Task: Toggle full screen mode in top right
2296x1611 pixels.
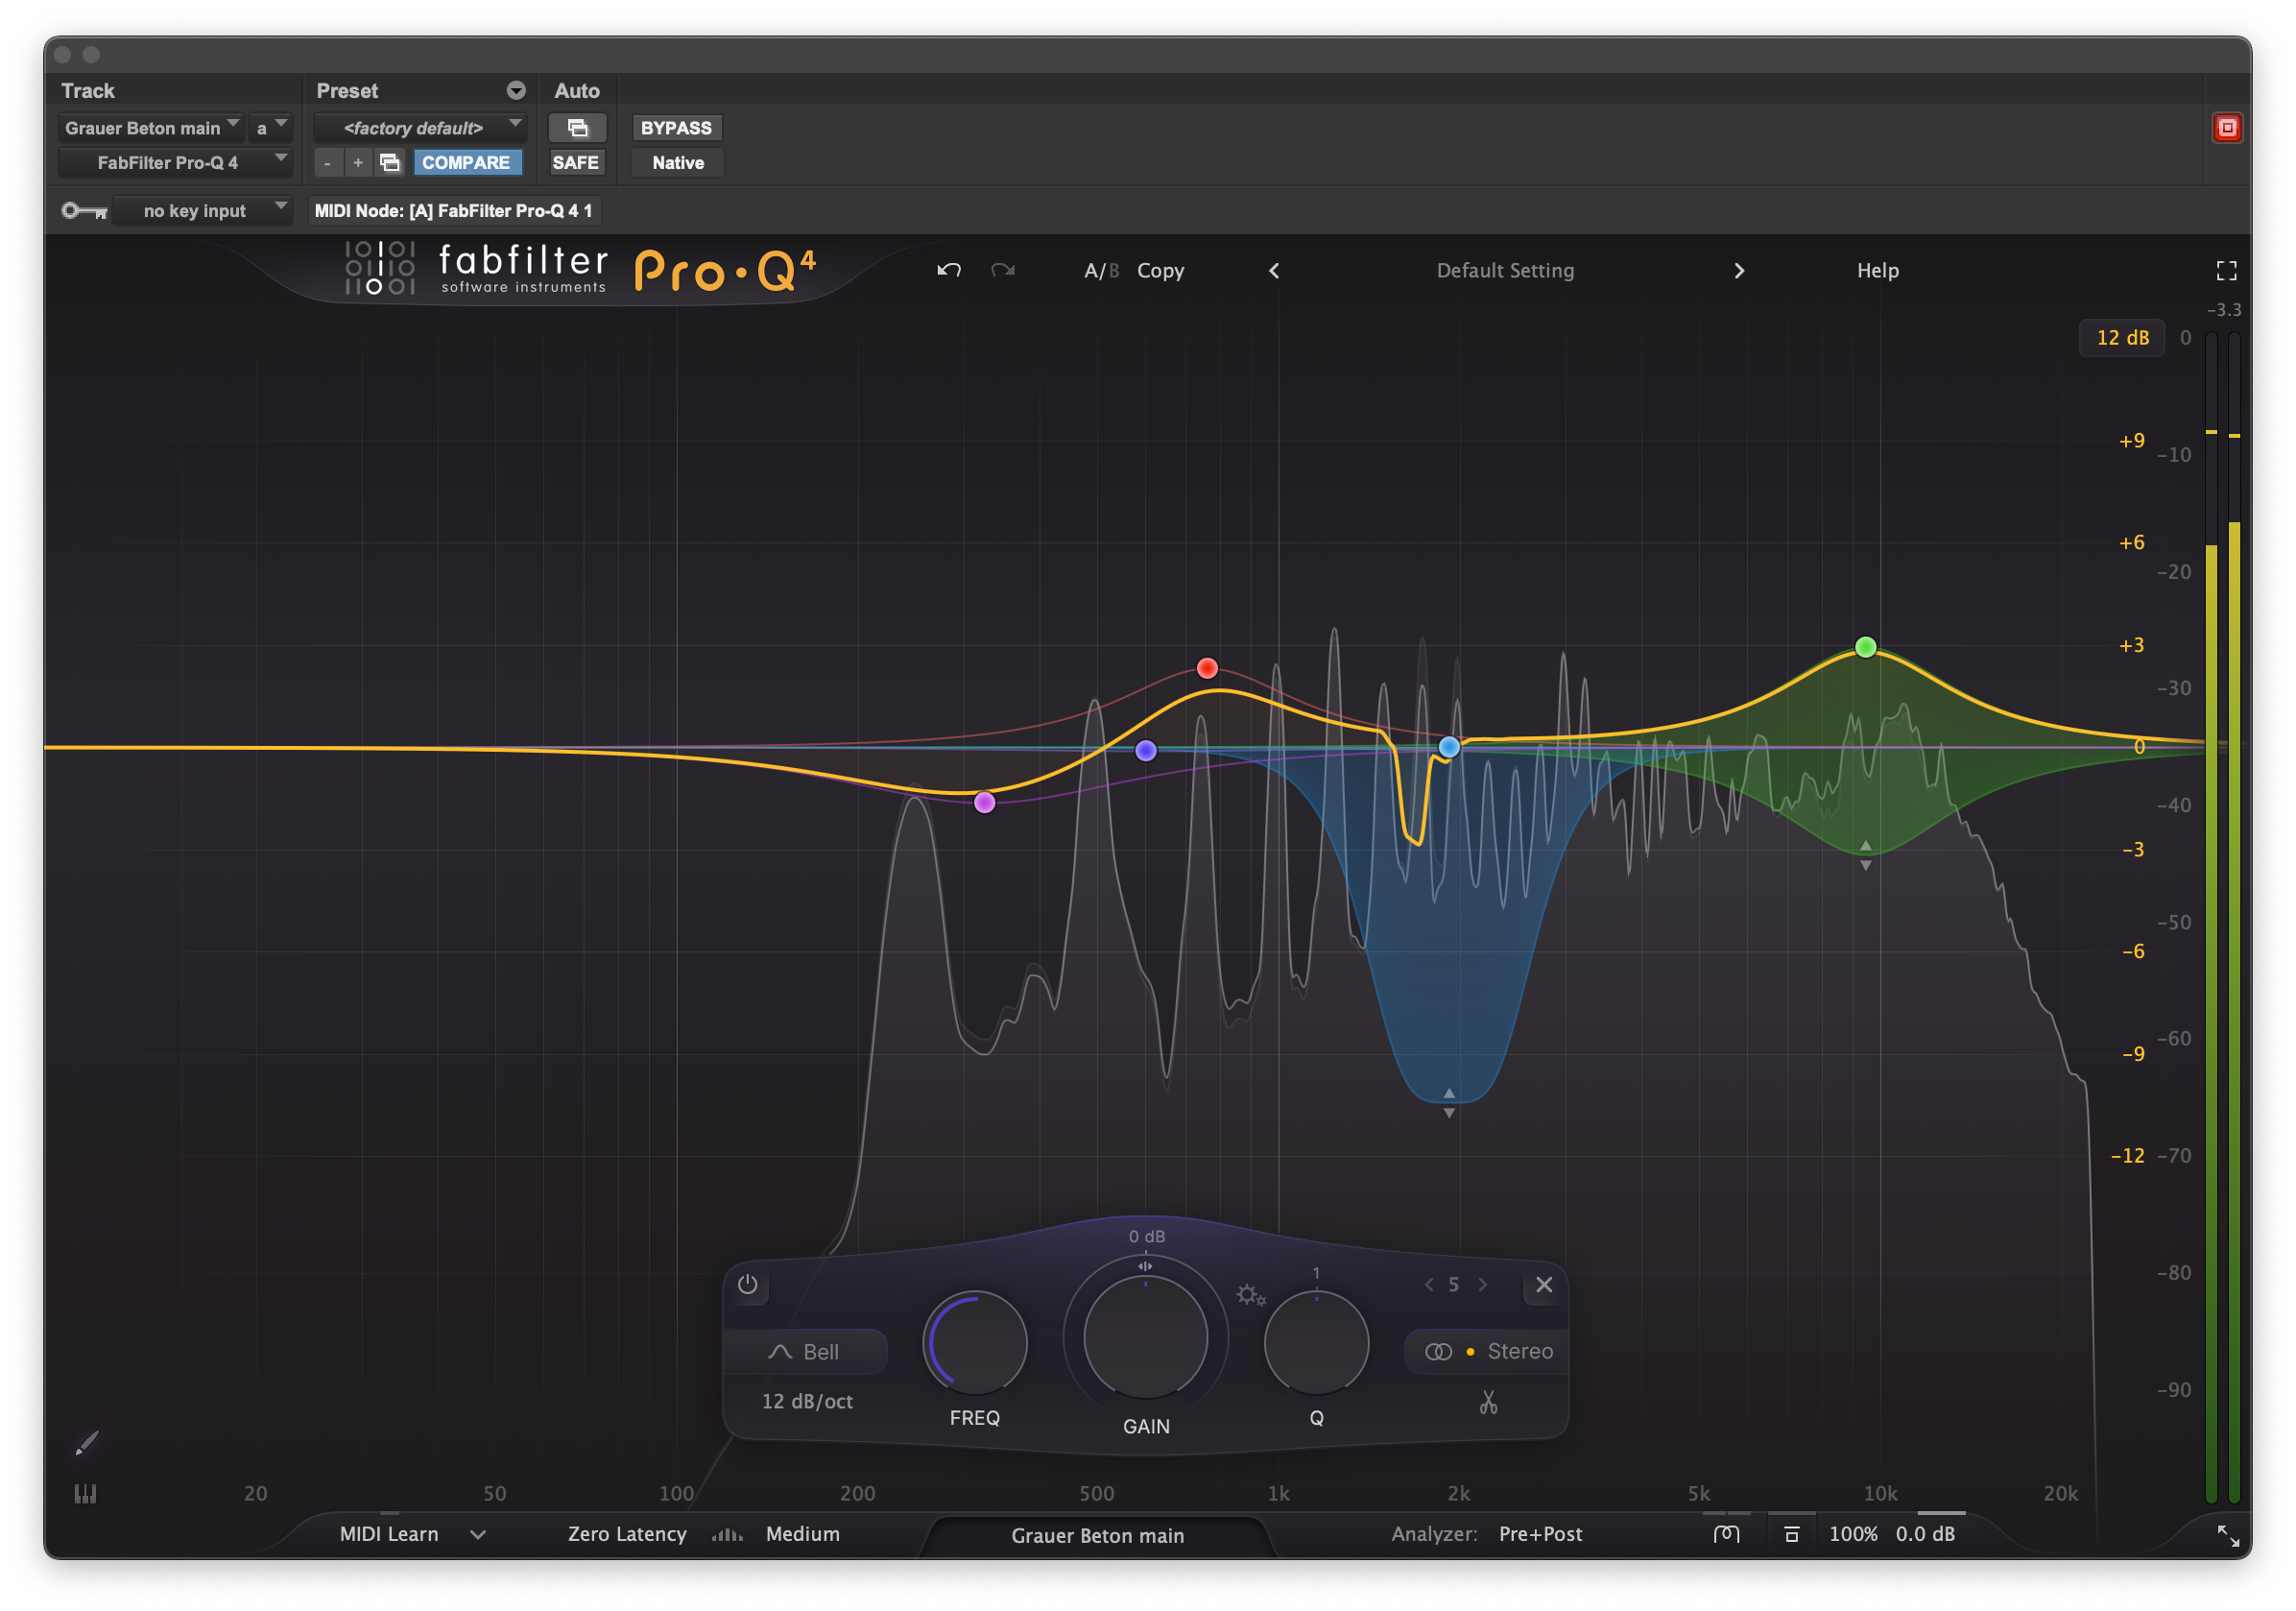Action: pyautogui.click(x=2225, y=270)
